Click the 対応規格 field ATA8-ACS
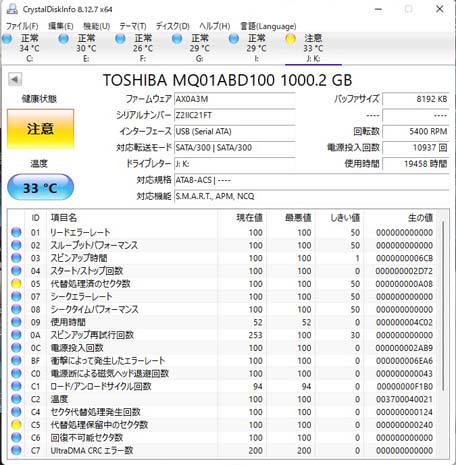 click(312, 180)
